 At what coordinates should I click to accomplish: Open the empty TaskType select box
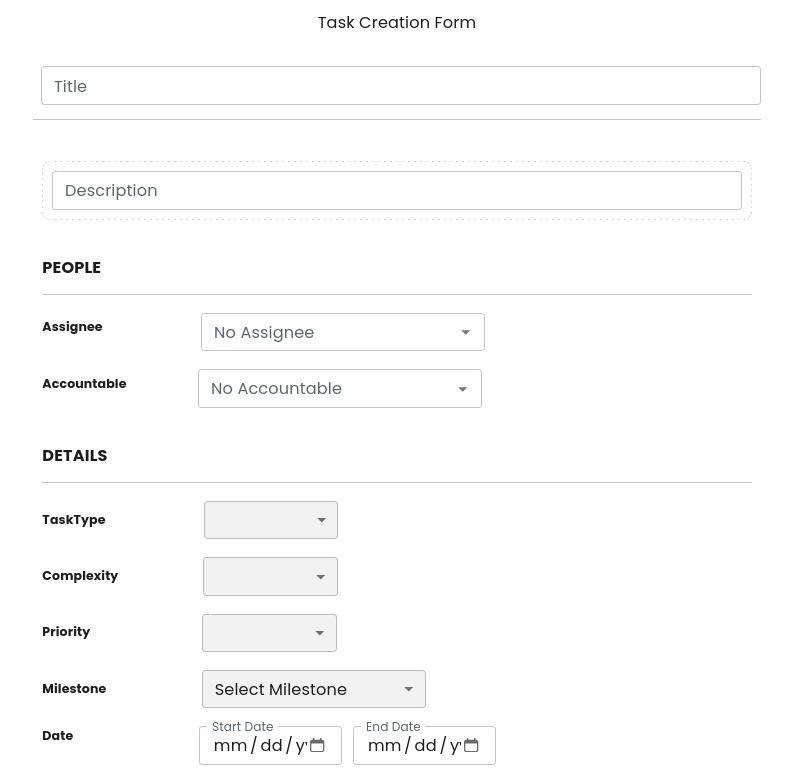(x=260, y=520)
